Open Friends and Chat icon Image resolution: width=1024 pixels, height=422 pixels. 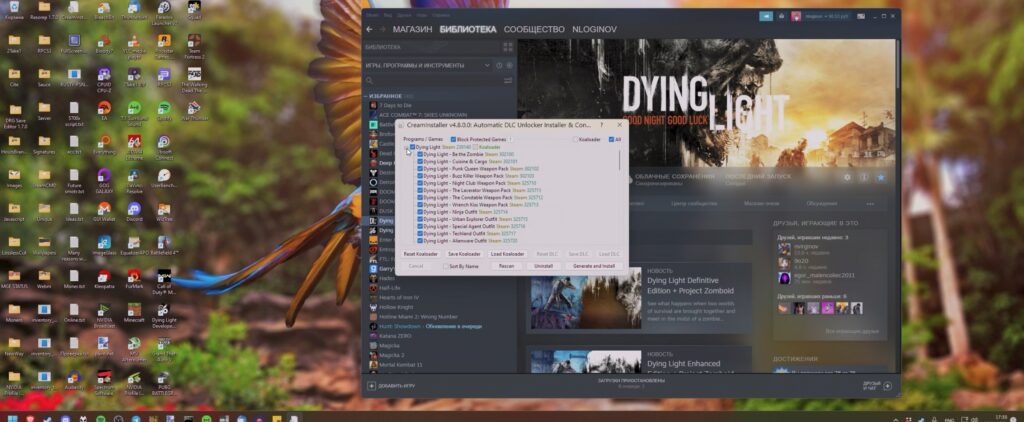888,386
